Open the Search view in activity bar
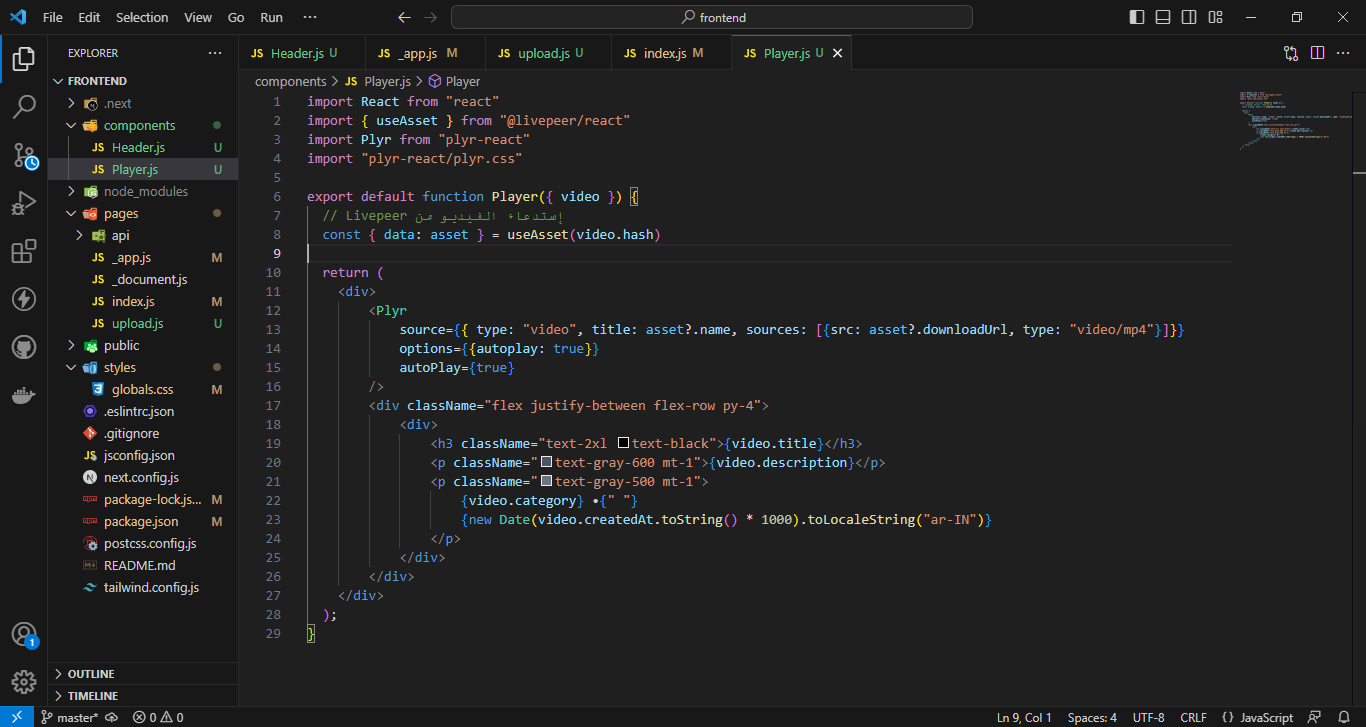The image size is (1366, 727). coord(24,107)
